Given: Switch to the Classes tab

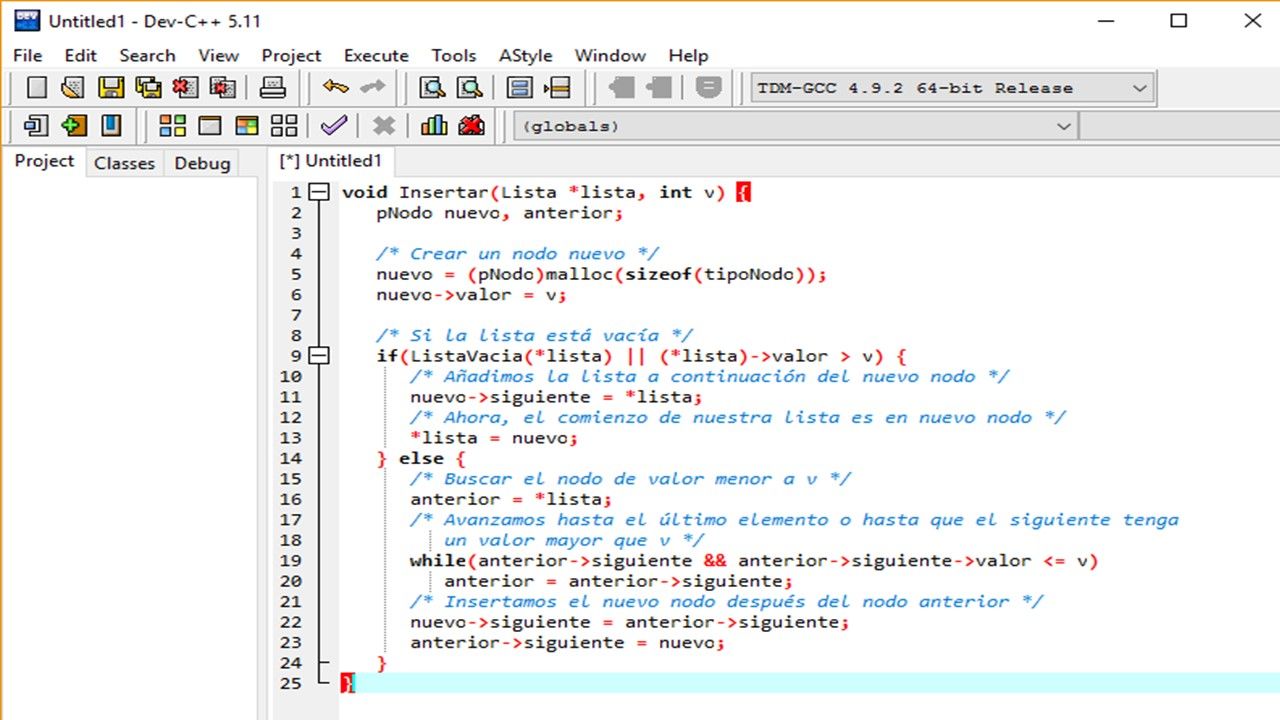Looking at the screenshot, I should [124, 163].
